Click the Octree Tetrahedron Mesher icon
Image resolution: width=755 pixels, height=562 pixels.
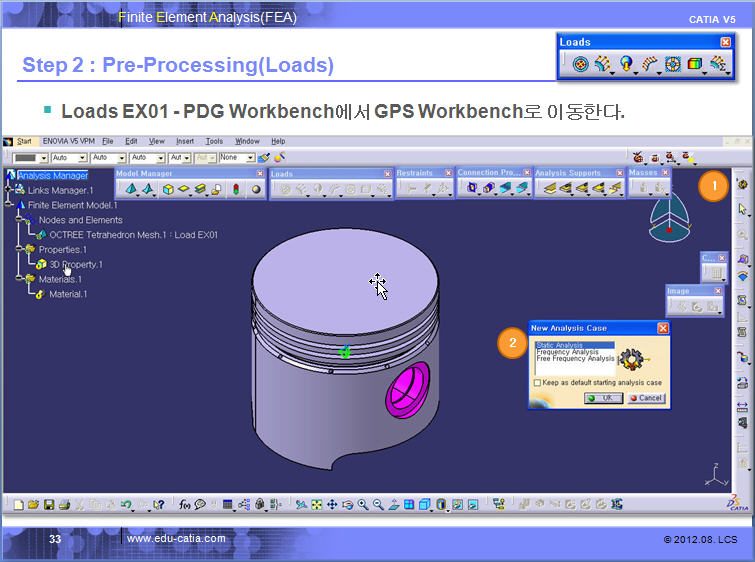(130, 188)
